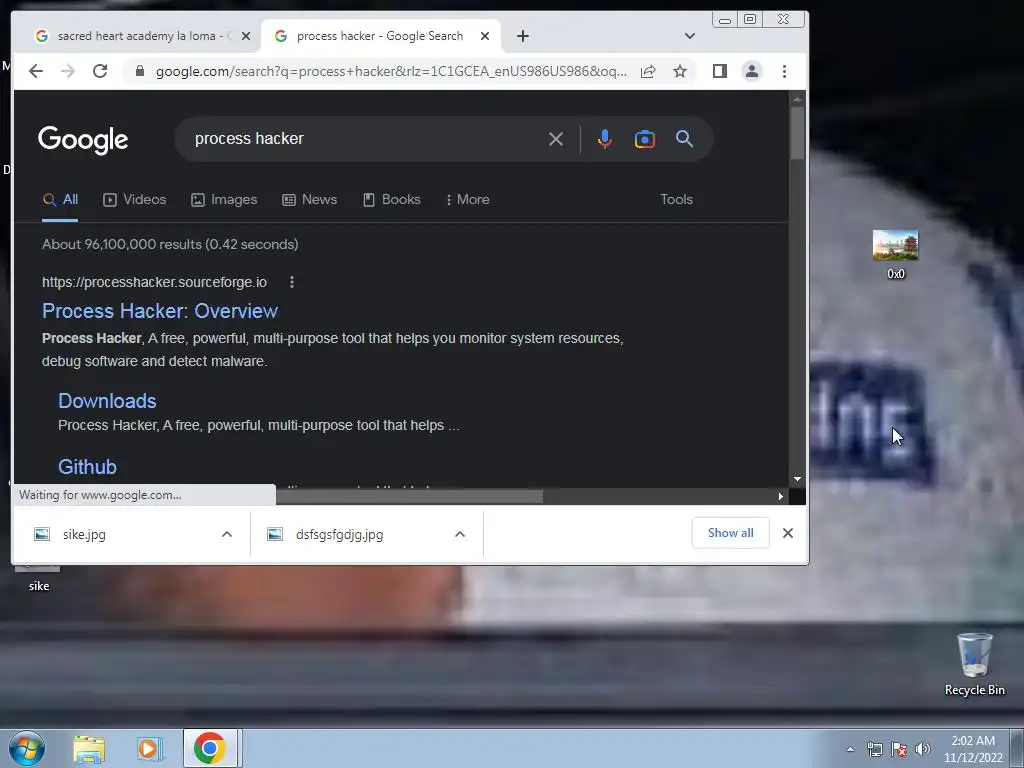Bookmark this page with the star icon

(680, 71)
